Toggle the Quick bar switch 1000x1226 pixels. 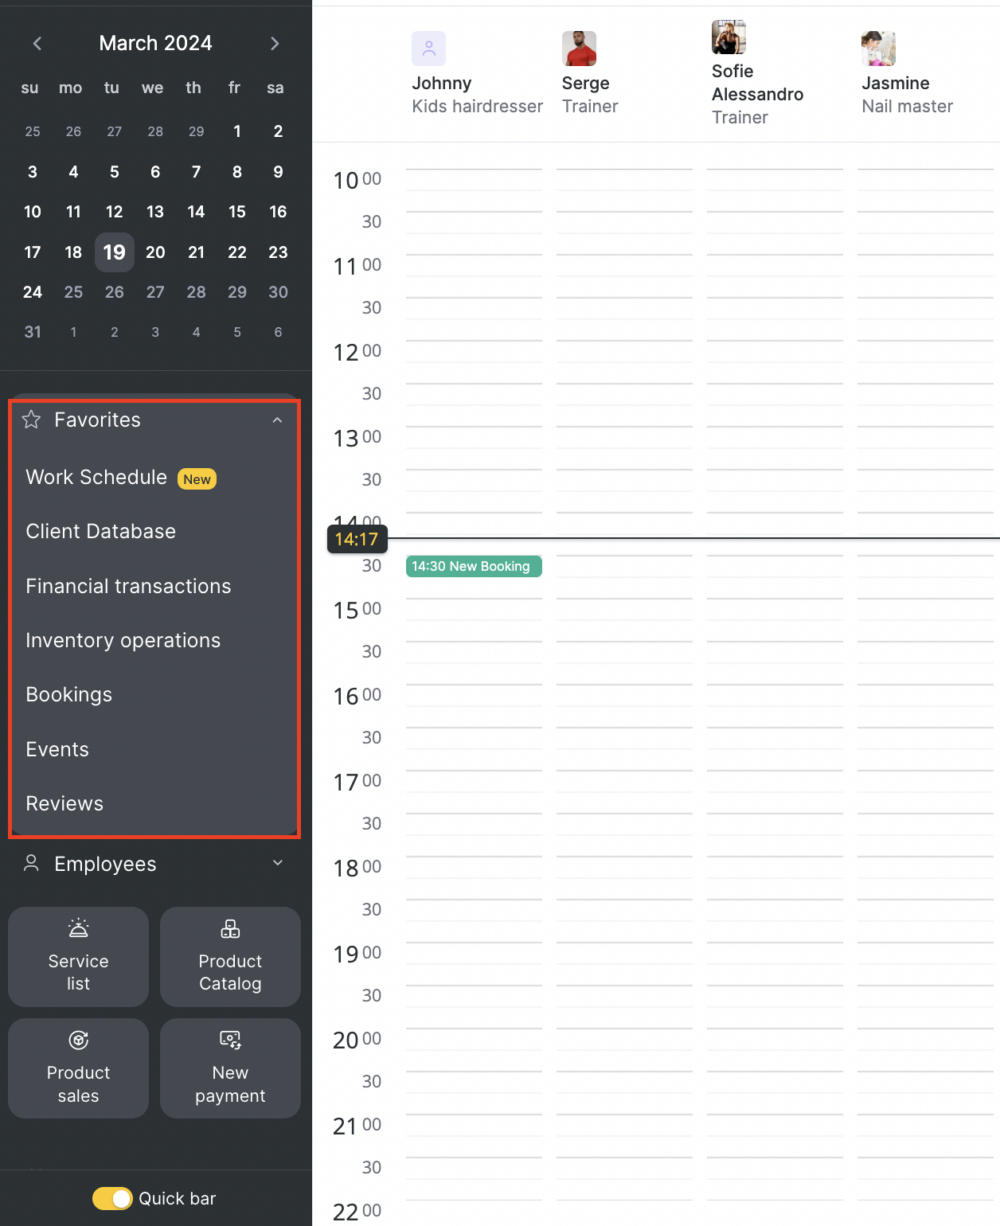(x=112, y=1198)
